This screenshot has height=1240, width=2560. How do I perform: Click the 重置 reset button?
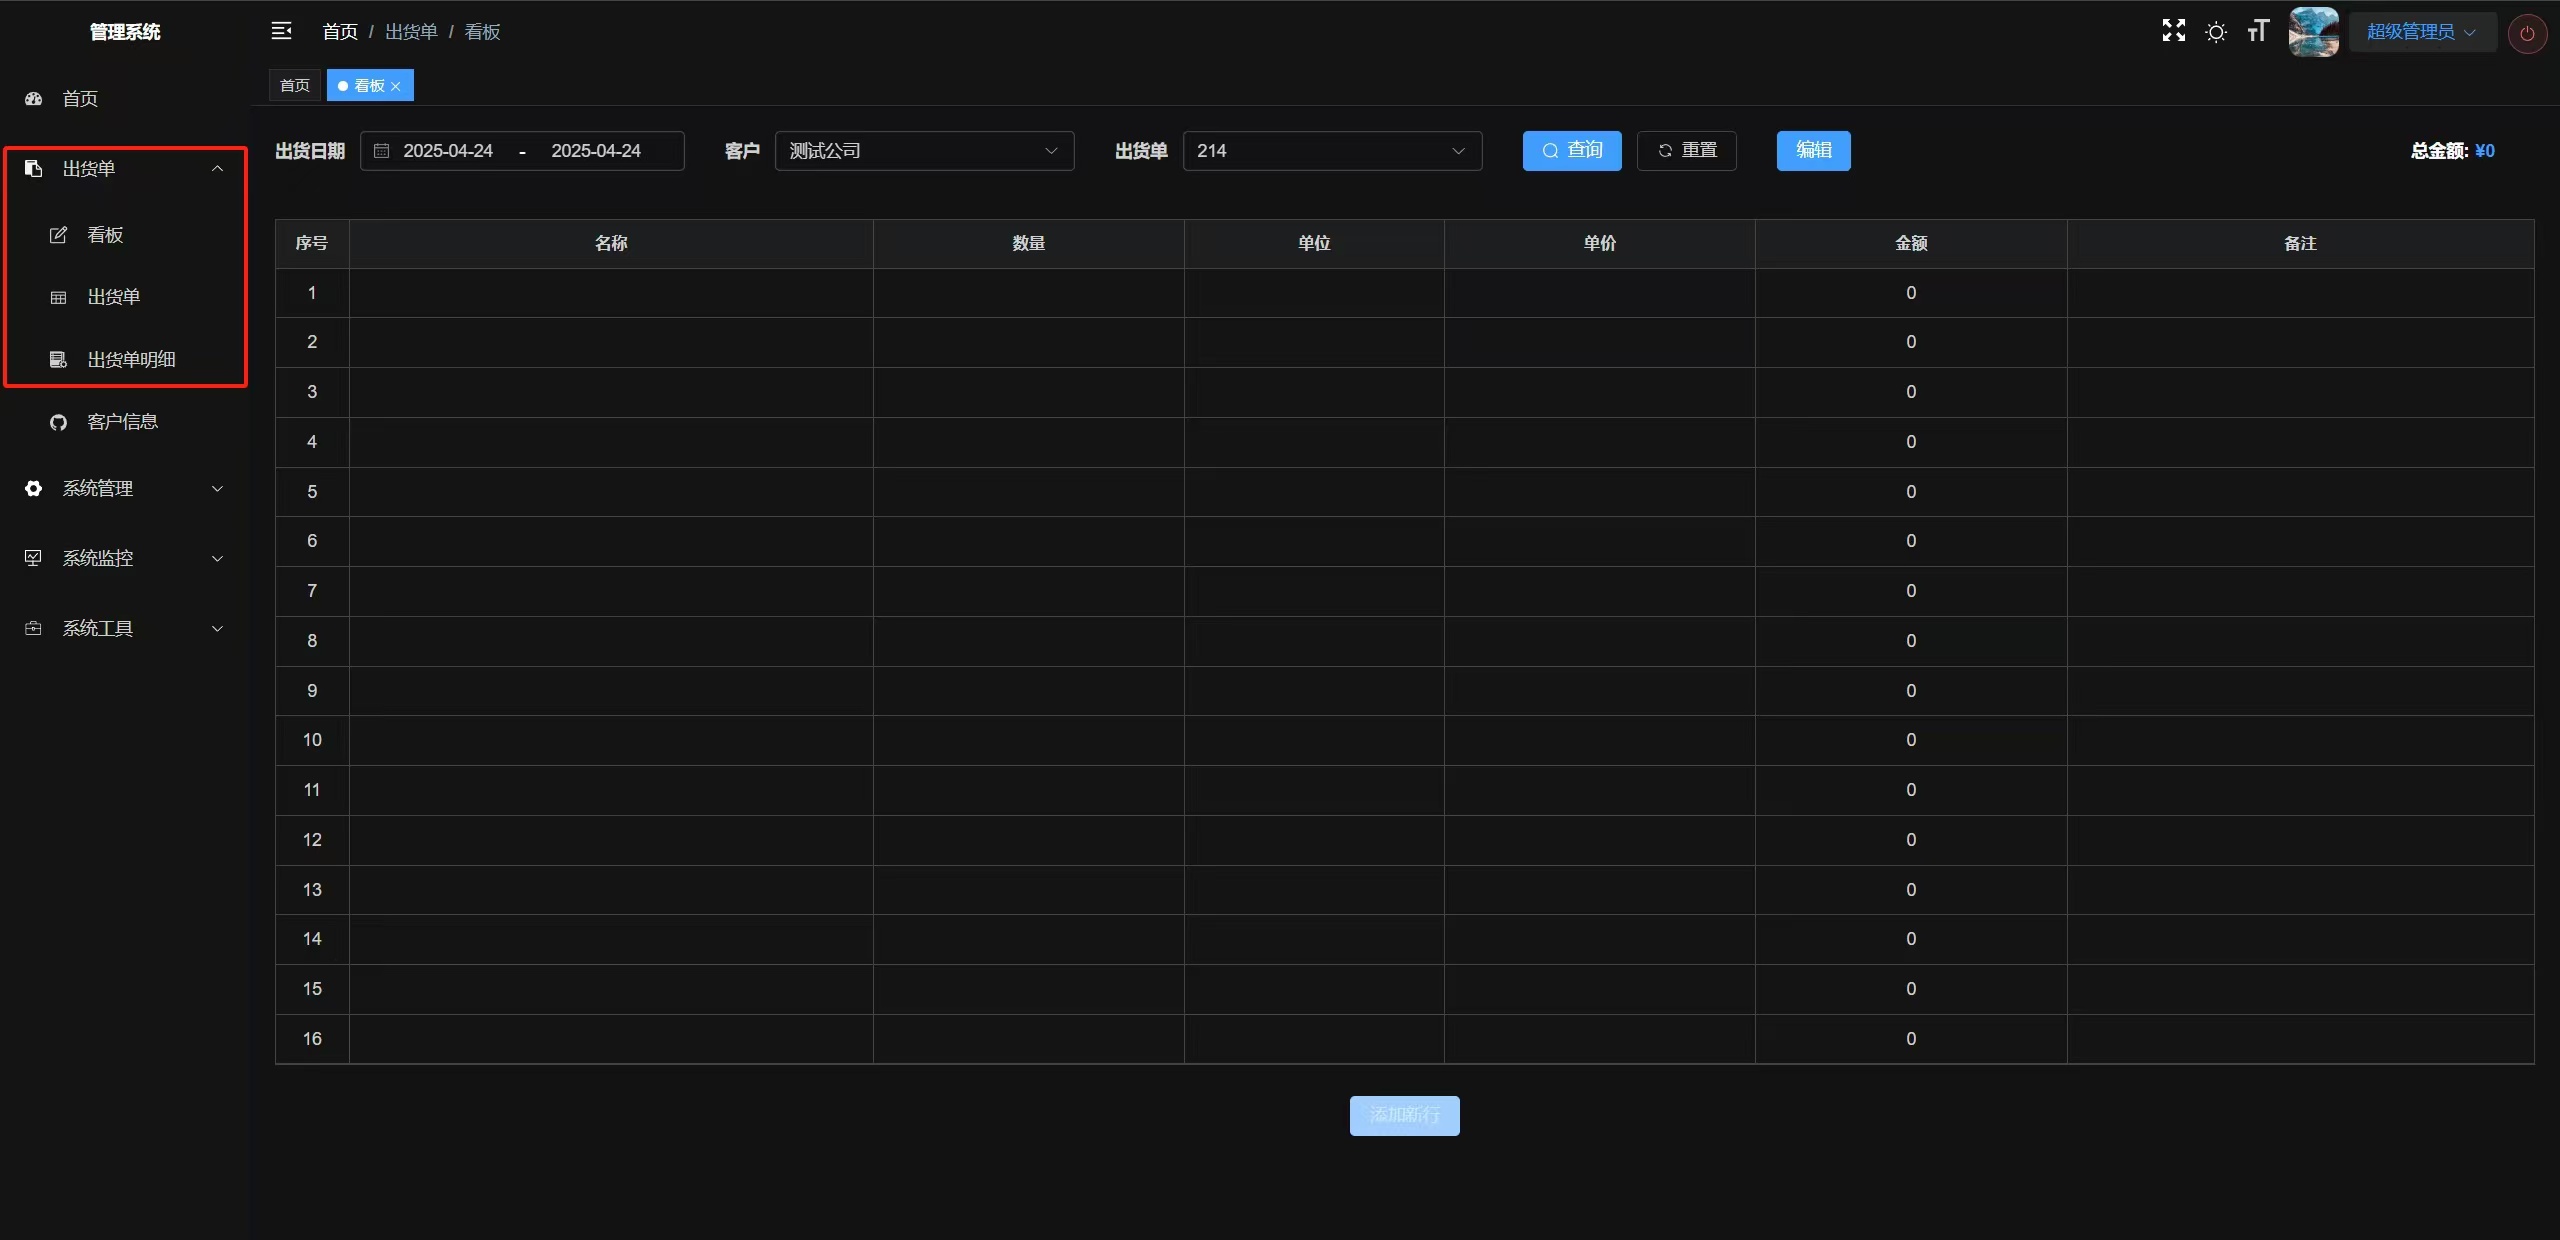[1686, 151]
